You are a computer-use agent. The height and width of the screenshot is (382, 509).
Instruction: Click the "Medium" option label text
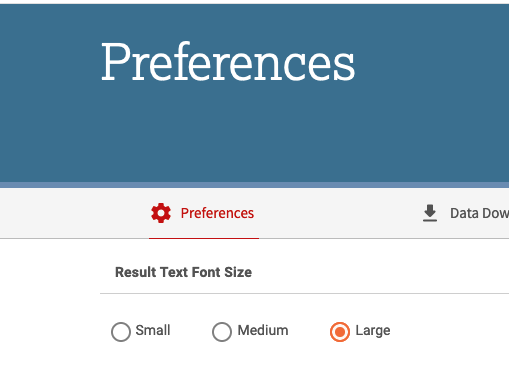coord(263,330)
